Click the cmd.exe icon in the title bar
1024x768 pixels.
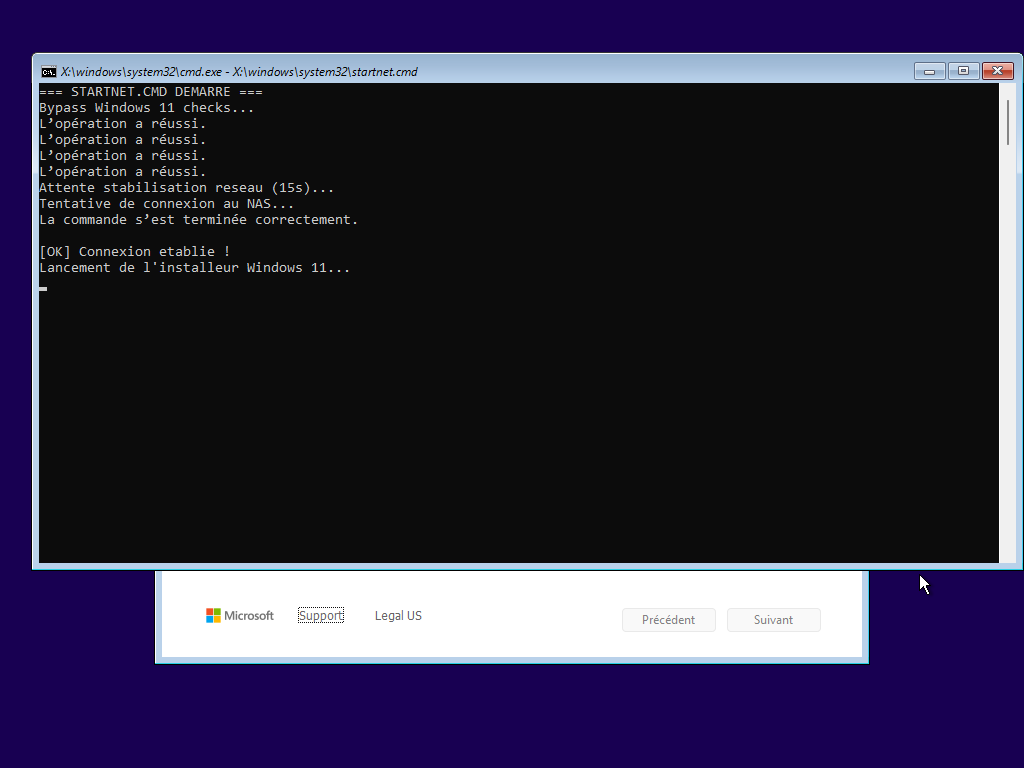48,71
